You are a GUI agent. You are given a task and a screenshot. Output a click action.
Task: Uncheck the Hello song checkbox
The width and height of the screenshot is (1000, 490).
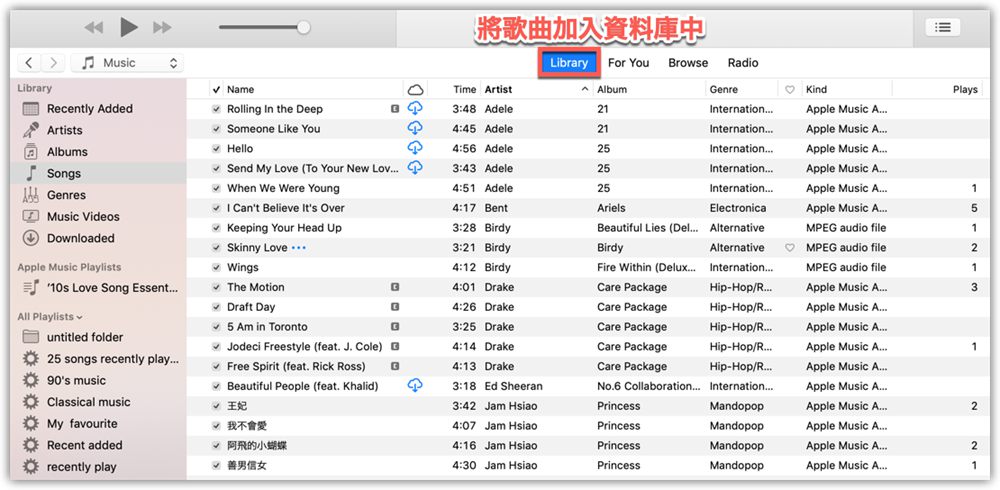[217, 149]
